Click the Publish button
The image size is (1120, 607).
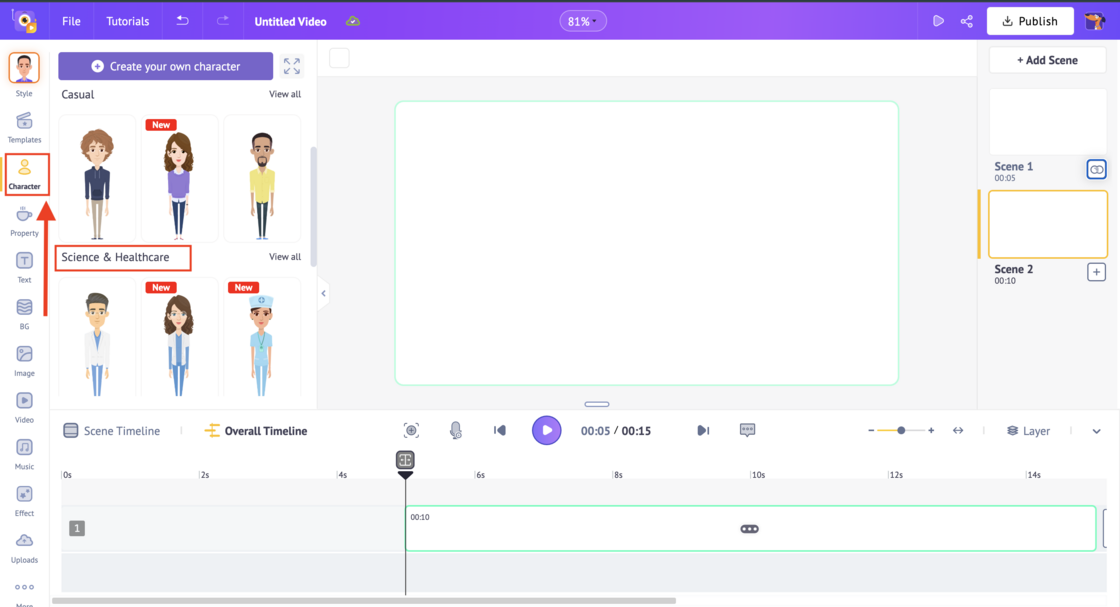tap(1030, 20)
